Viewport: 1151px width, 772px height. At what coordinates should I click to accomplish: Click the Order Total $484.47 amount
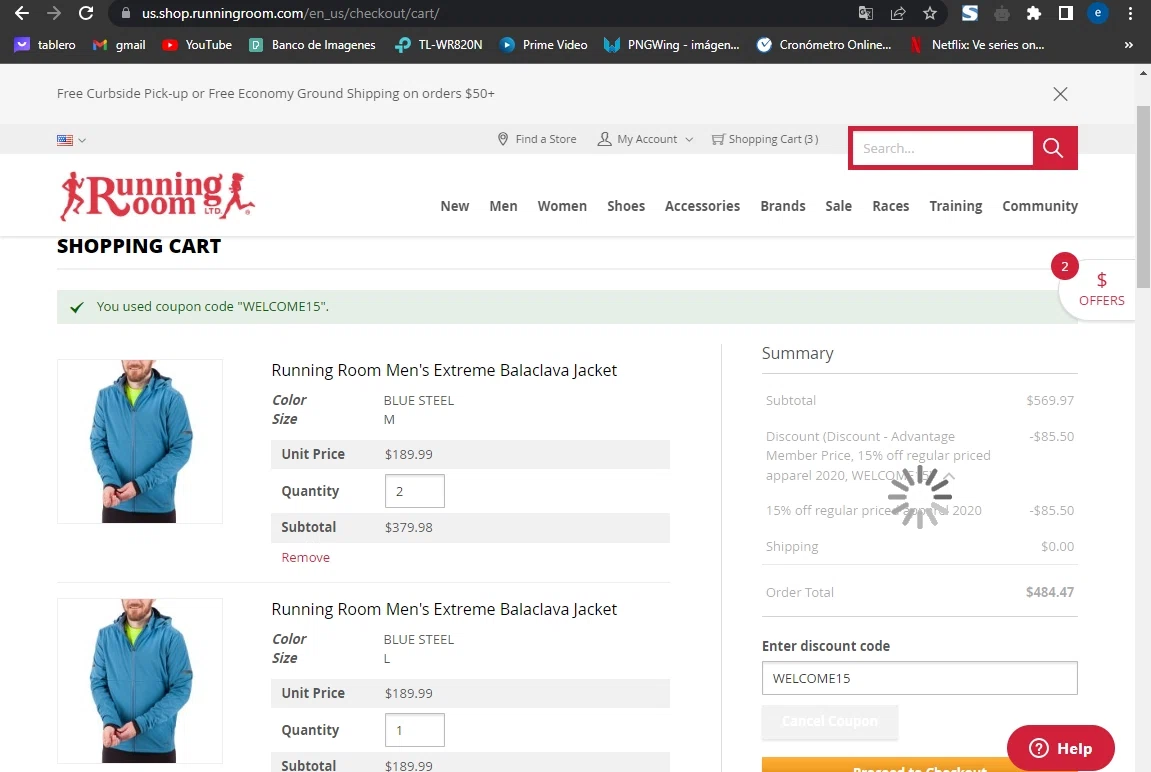click(1050, 592)
